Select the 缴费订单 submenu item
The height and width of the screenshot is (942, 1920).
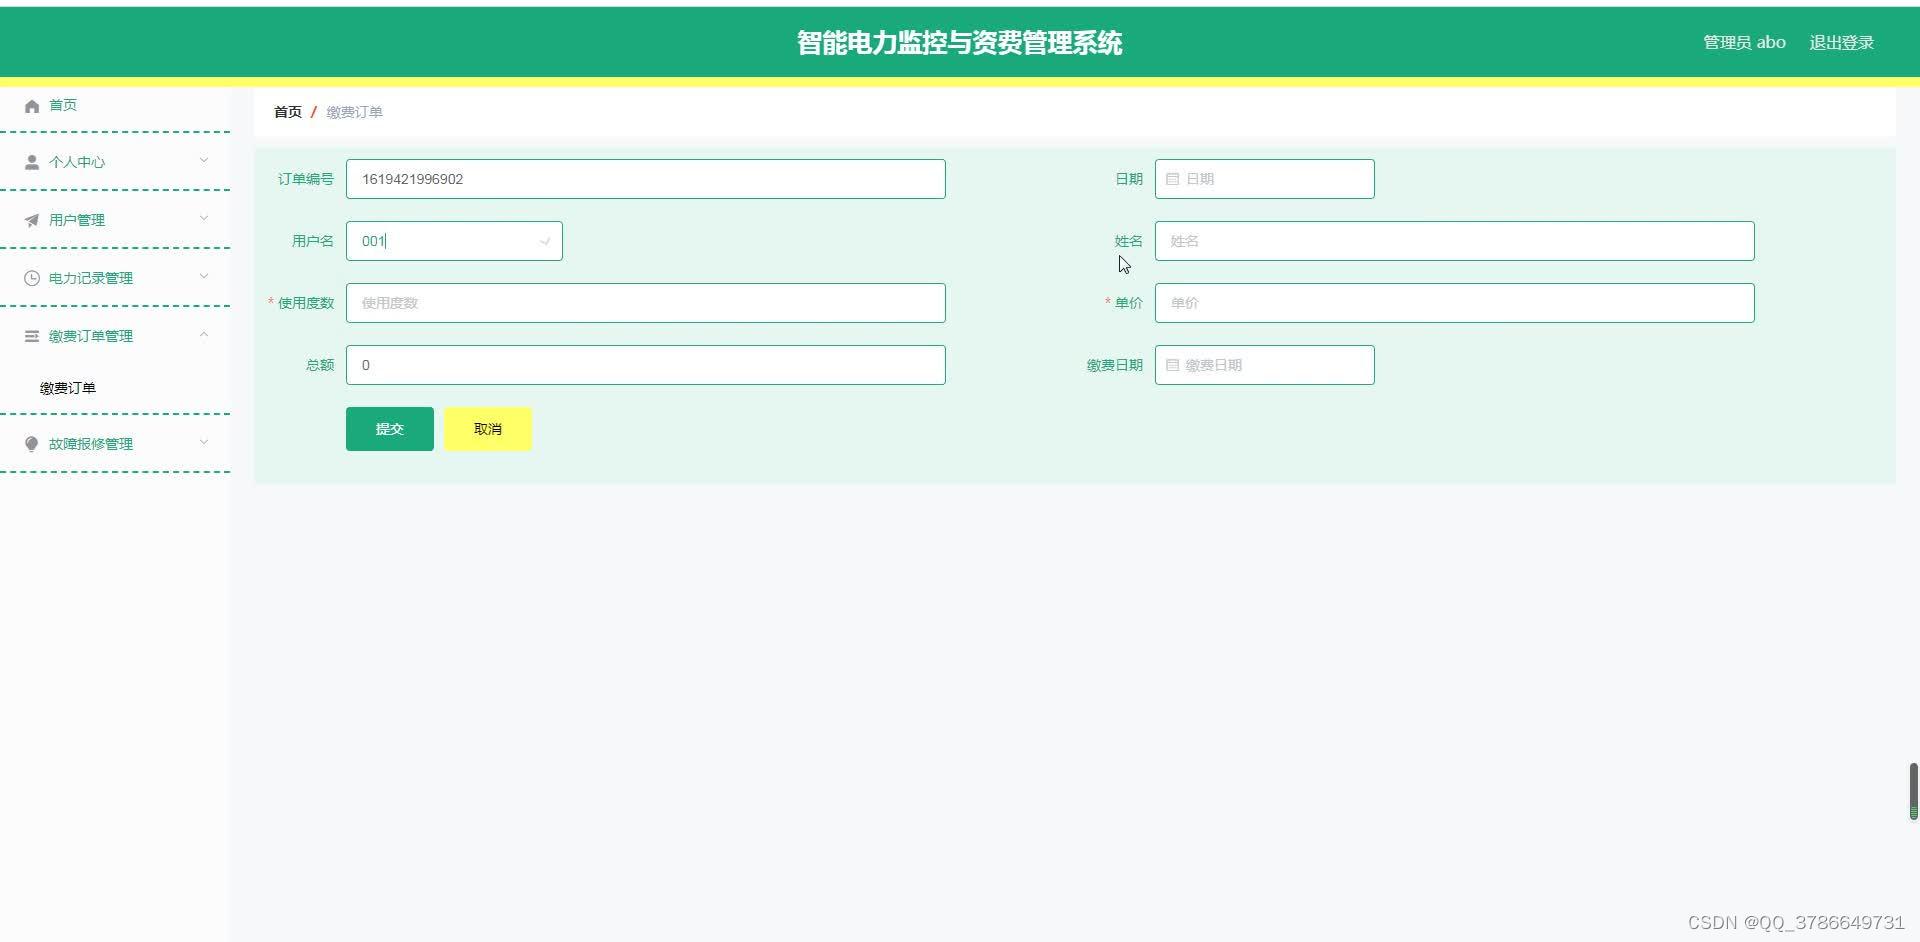click(68, 388)
